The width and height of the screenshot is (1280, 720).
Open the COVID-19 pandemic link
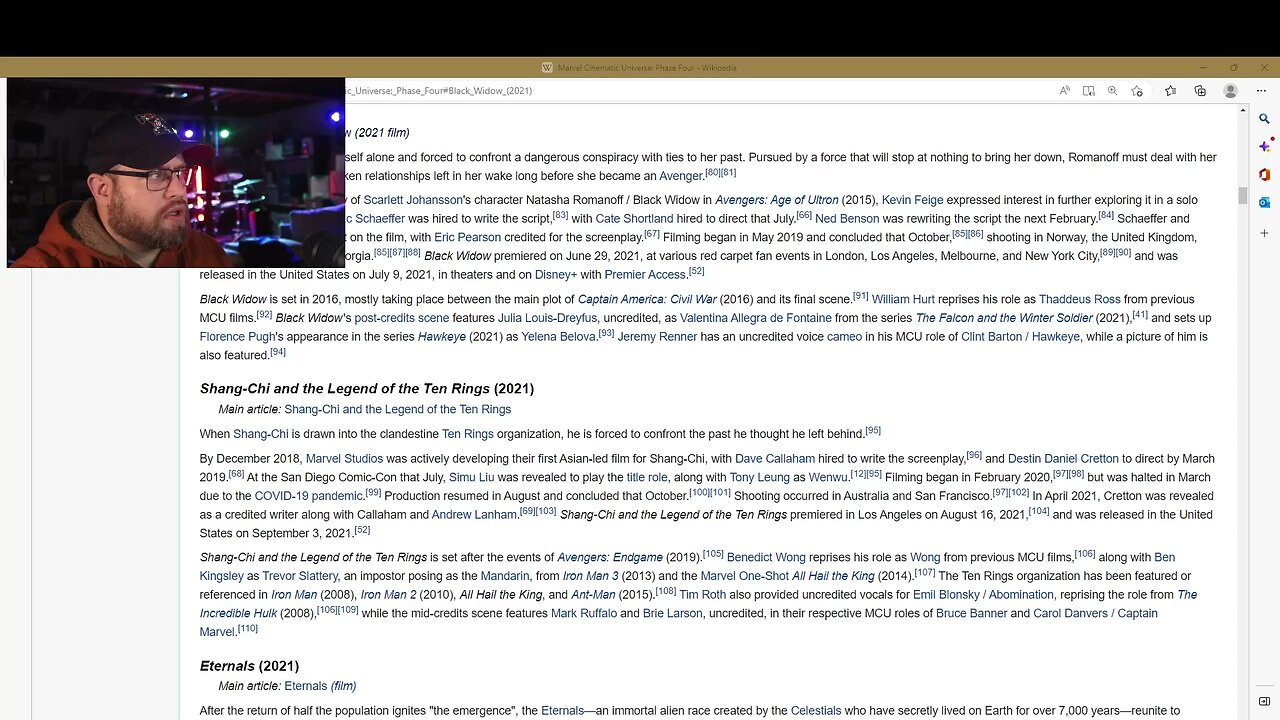point(308,496)
